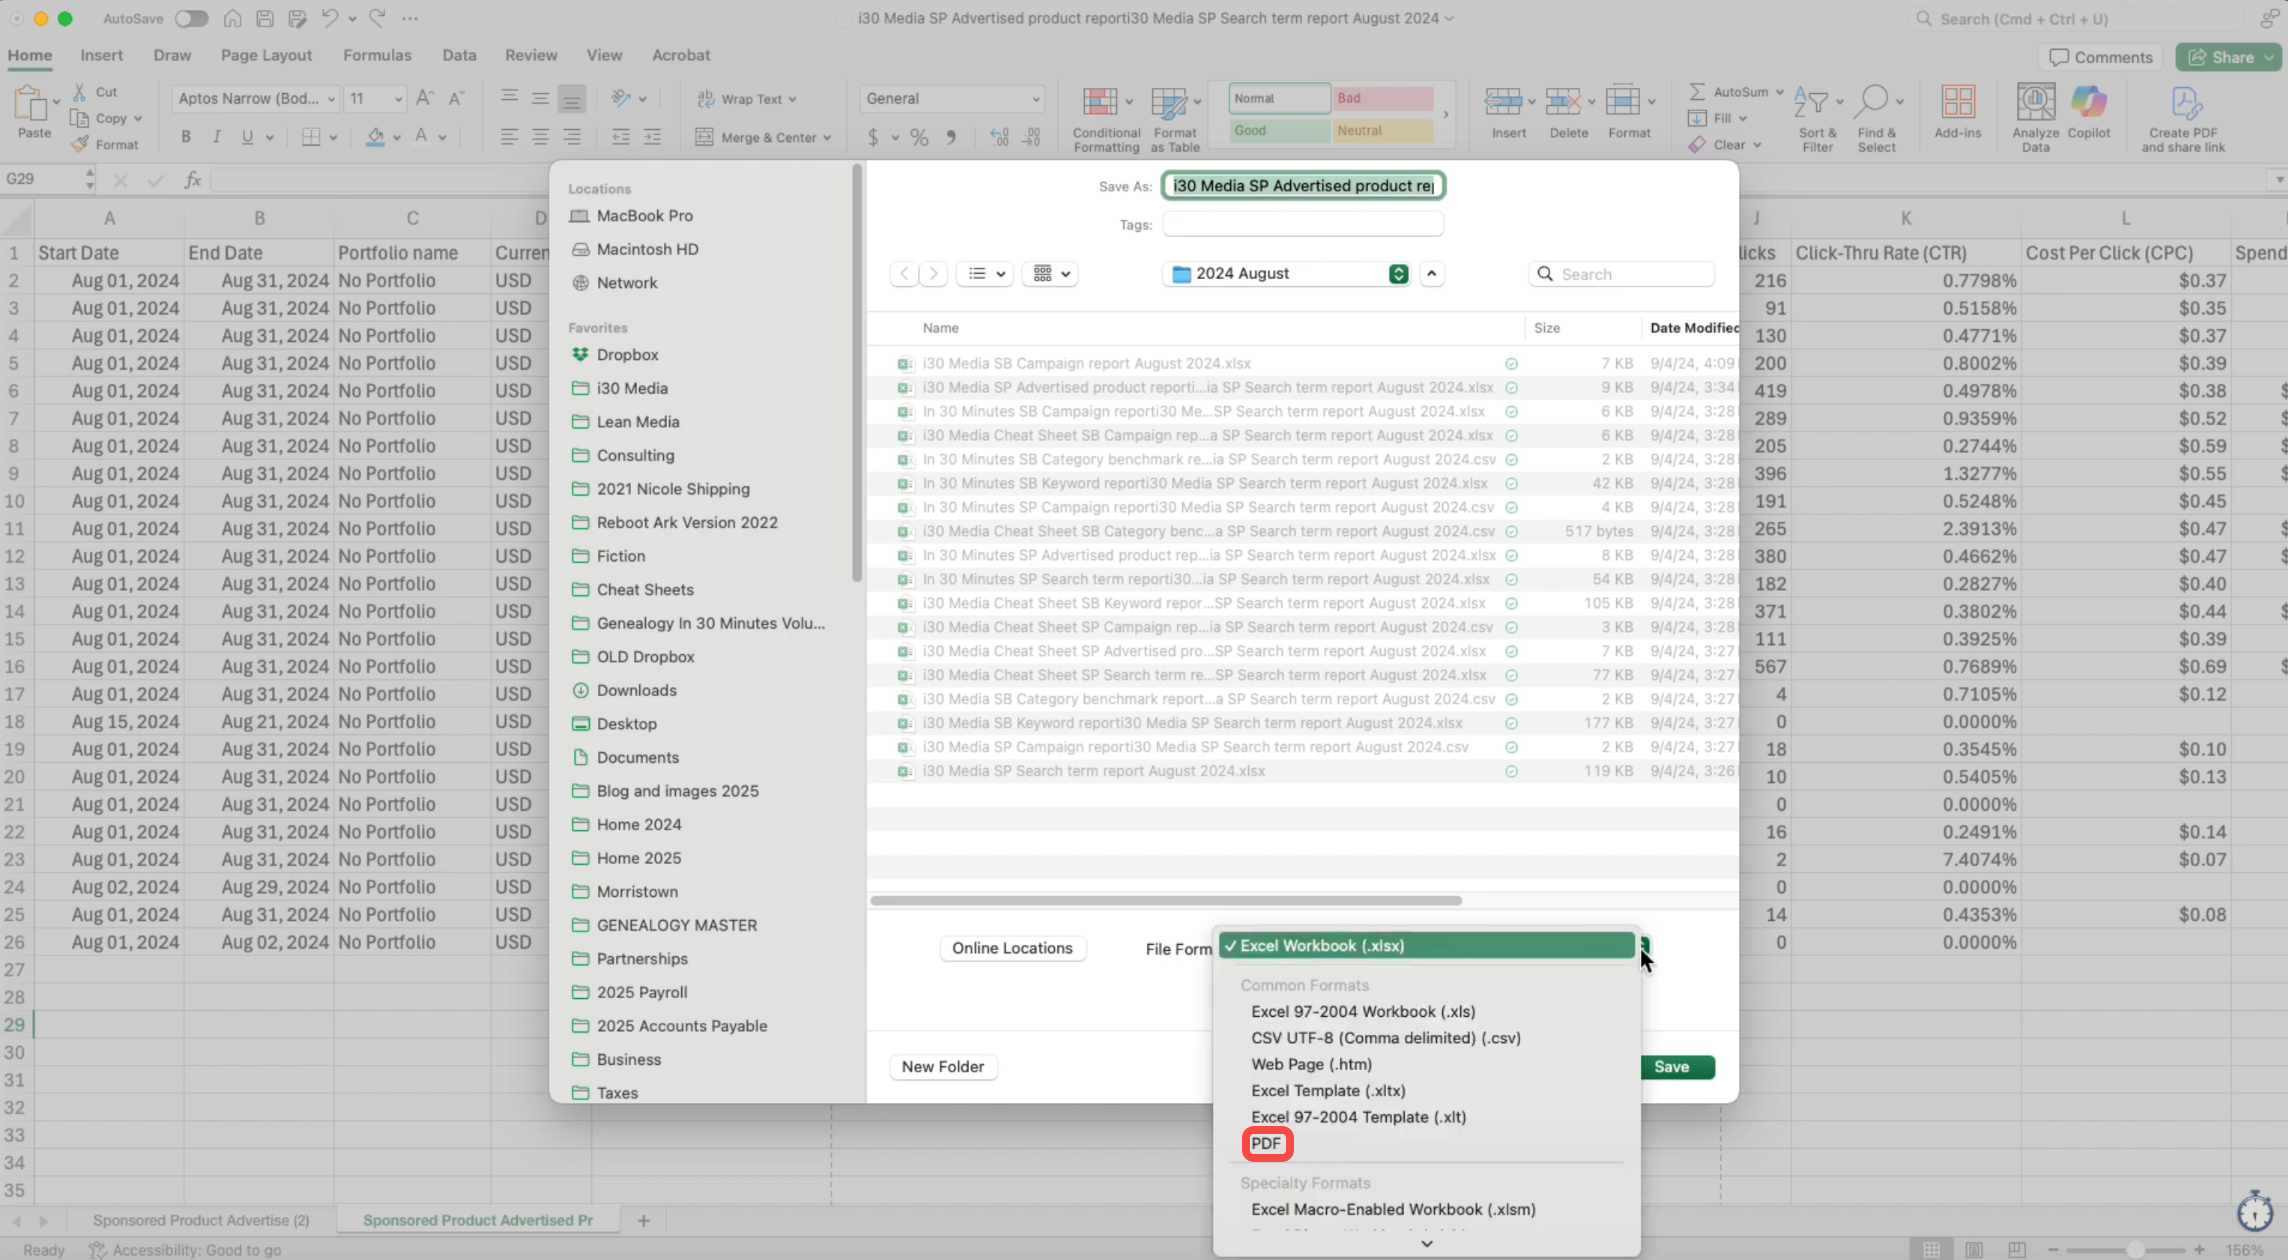
Task: Toggle Wrap Text on the ribbon
Action: (x=746, y=99)
